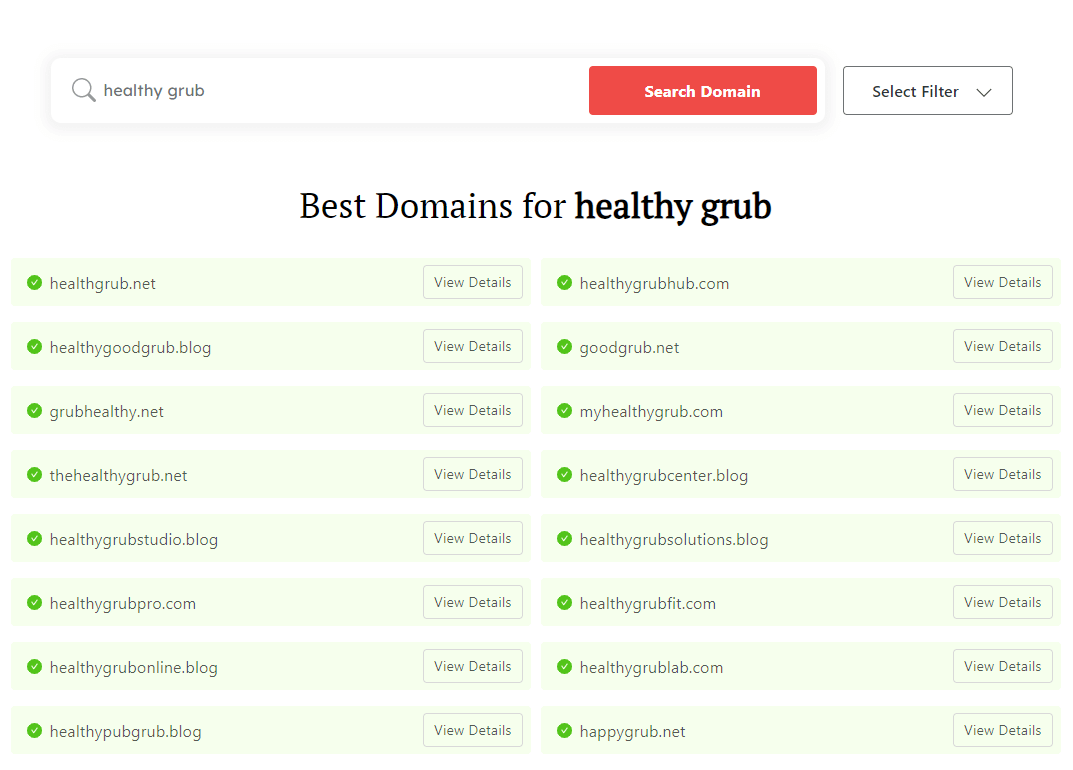
Task: Click green check icon beside healthygrubsolutions.blog
Action: [564, 538]
